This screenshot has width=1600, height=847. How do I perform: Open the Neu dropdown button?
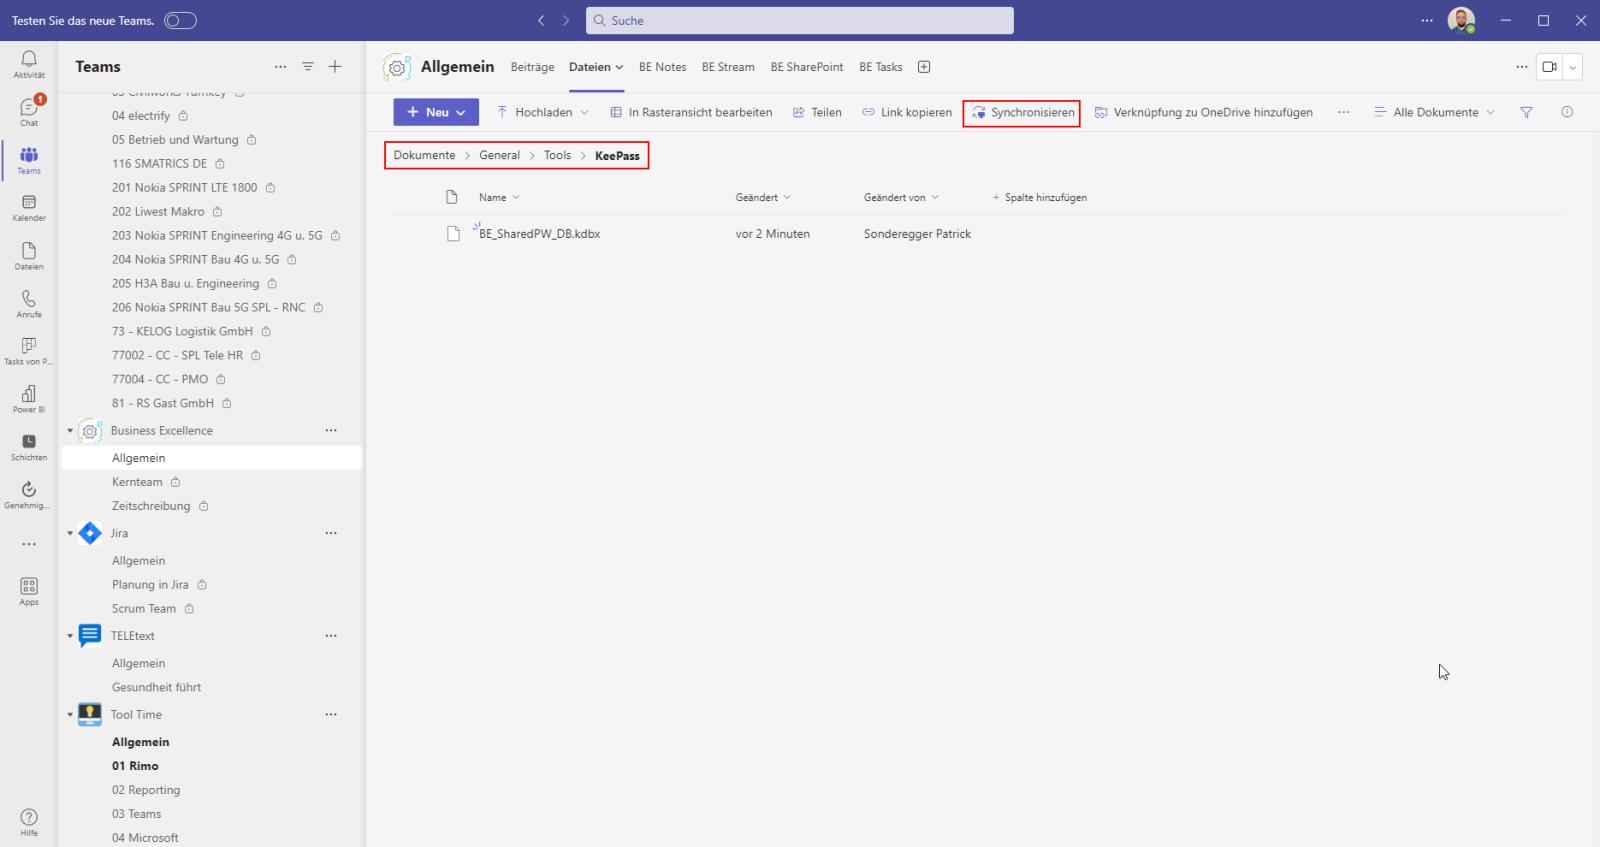point(436,112)
